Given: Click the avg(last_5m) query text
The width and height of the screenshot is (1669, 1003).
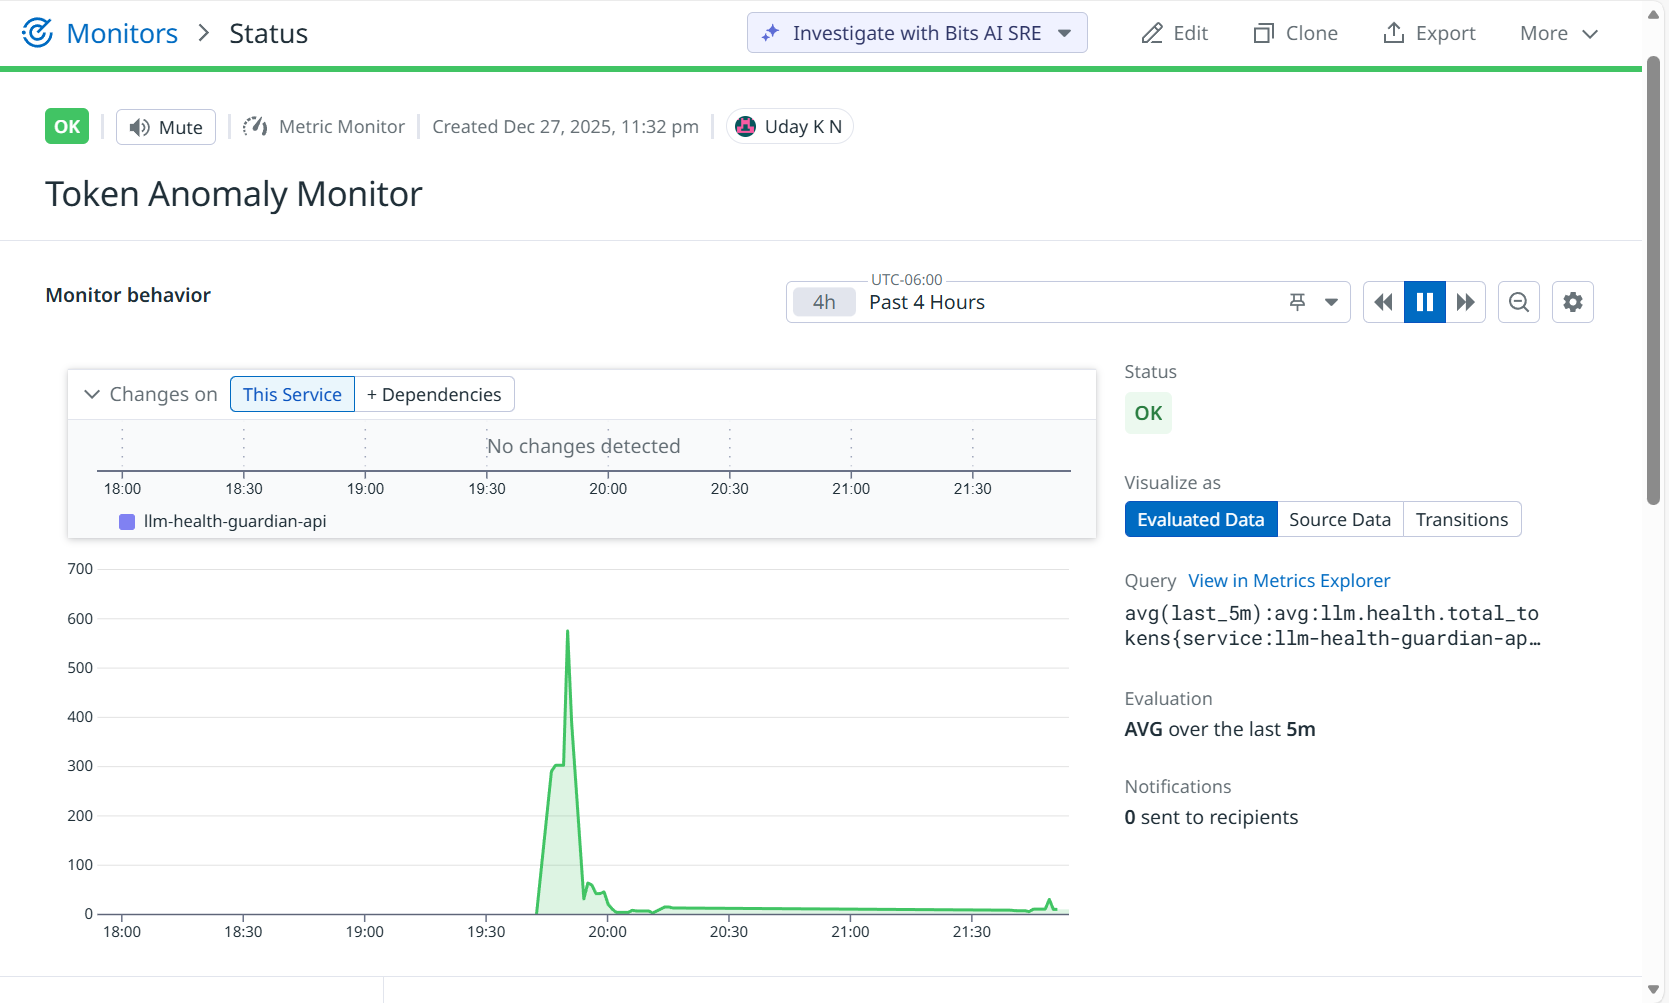Looking at the screenshot, I should tap(1332, 626).
